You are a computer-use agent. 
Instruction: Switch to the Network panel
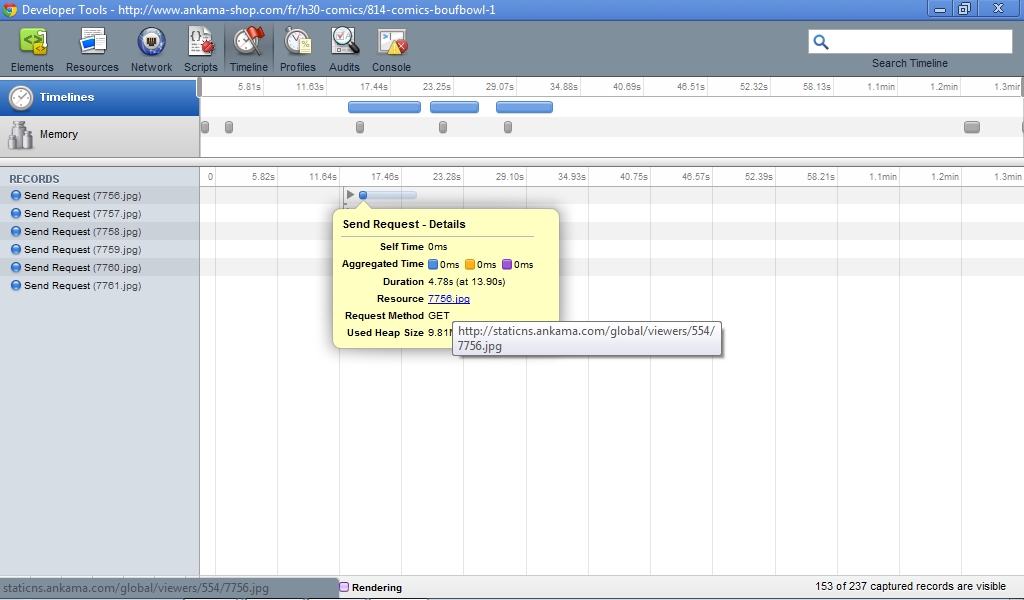click(151, 49)
